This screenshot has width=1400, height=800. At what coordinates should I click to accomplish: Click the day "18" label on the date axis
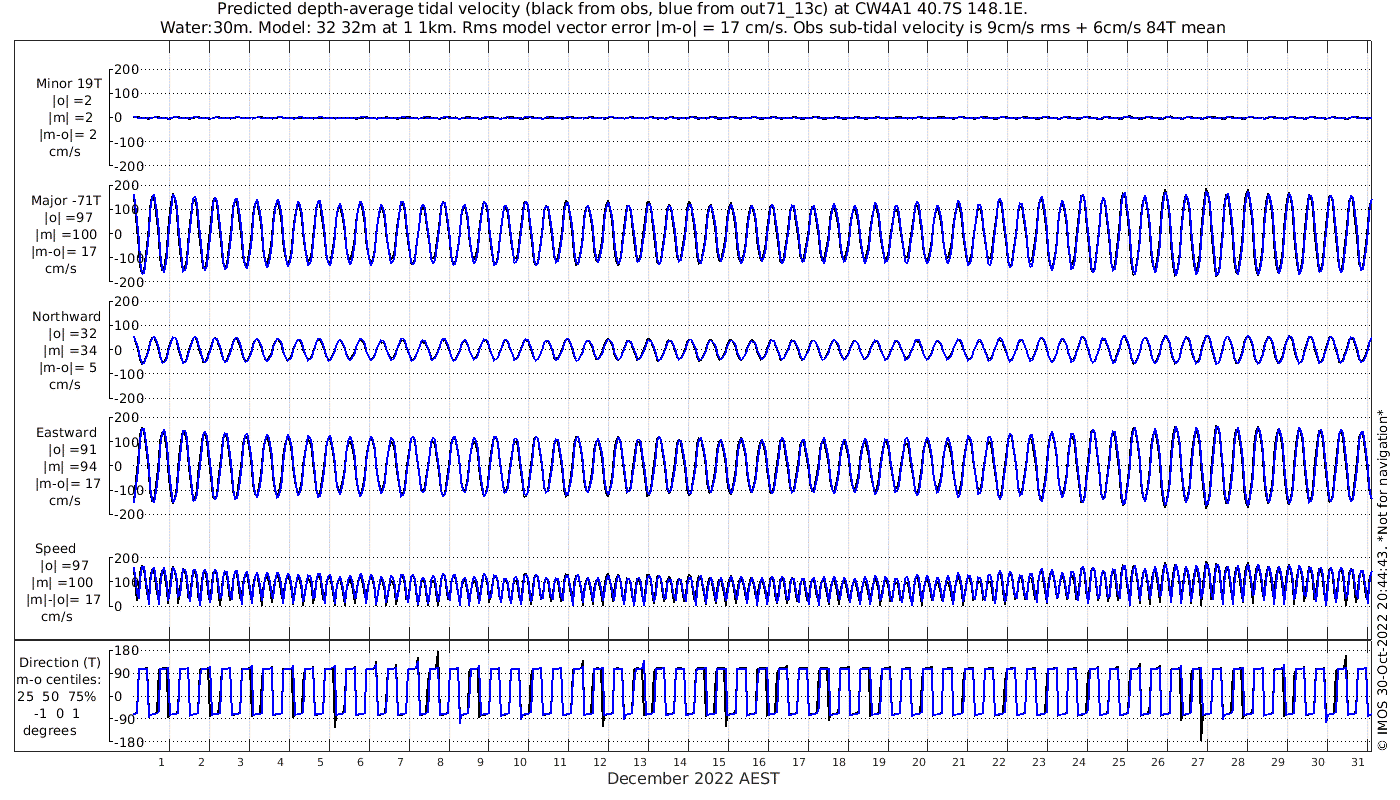[x=839, y=762]
